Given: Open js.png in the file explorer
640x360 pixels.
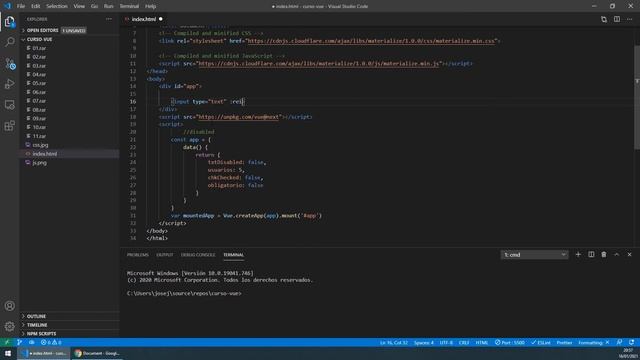Looking at the screenshot, I should coord(40,162).
